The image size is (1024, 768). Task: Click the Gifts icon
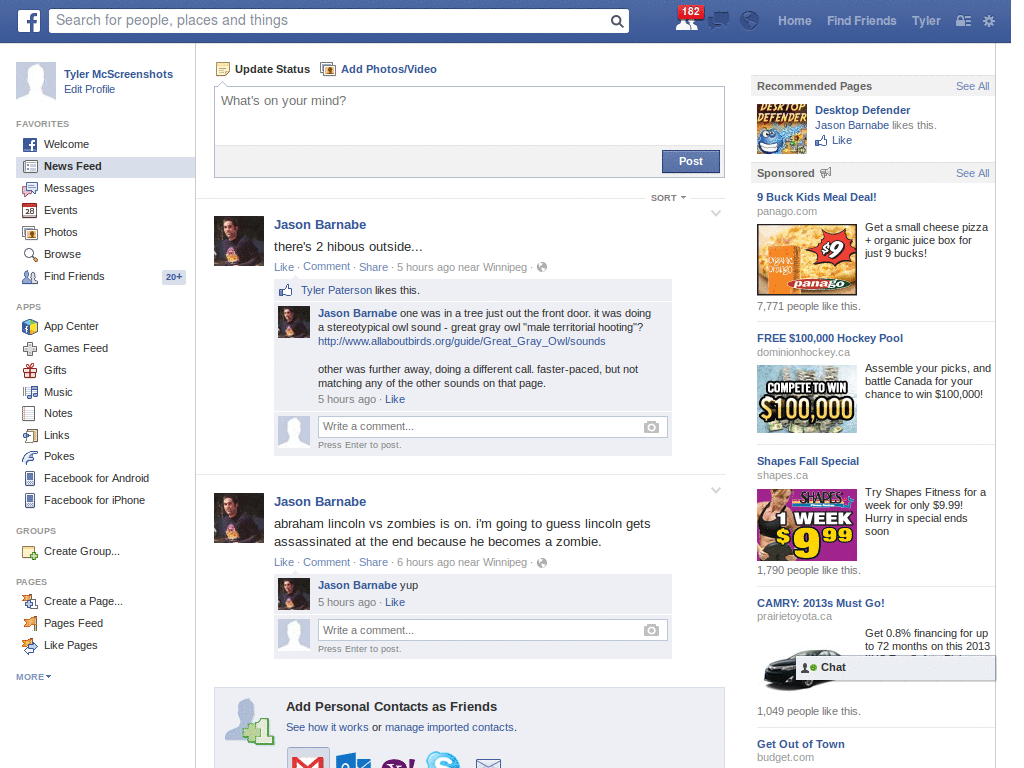30,370
